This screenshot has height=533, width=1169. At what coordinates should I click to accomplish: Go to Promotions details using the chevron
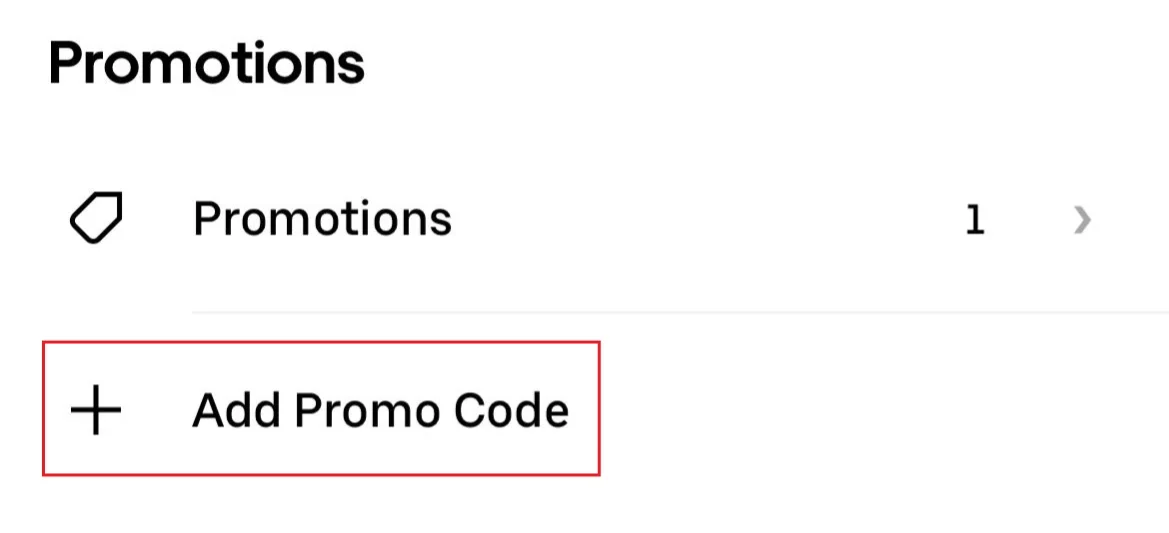(x=1081, y=220)
